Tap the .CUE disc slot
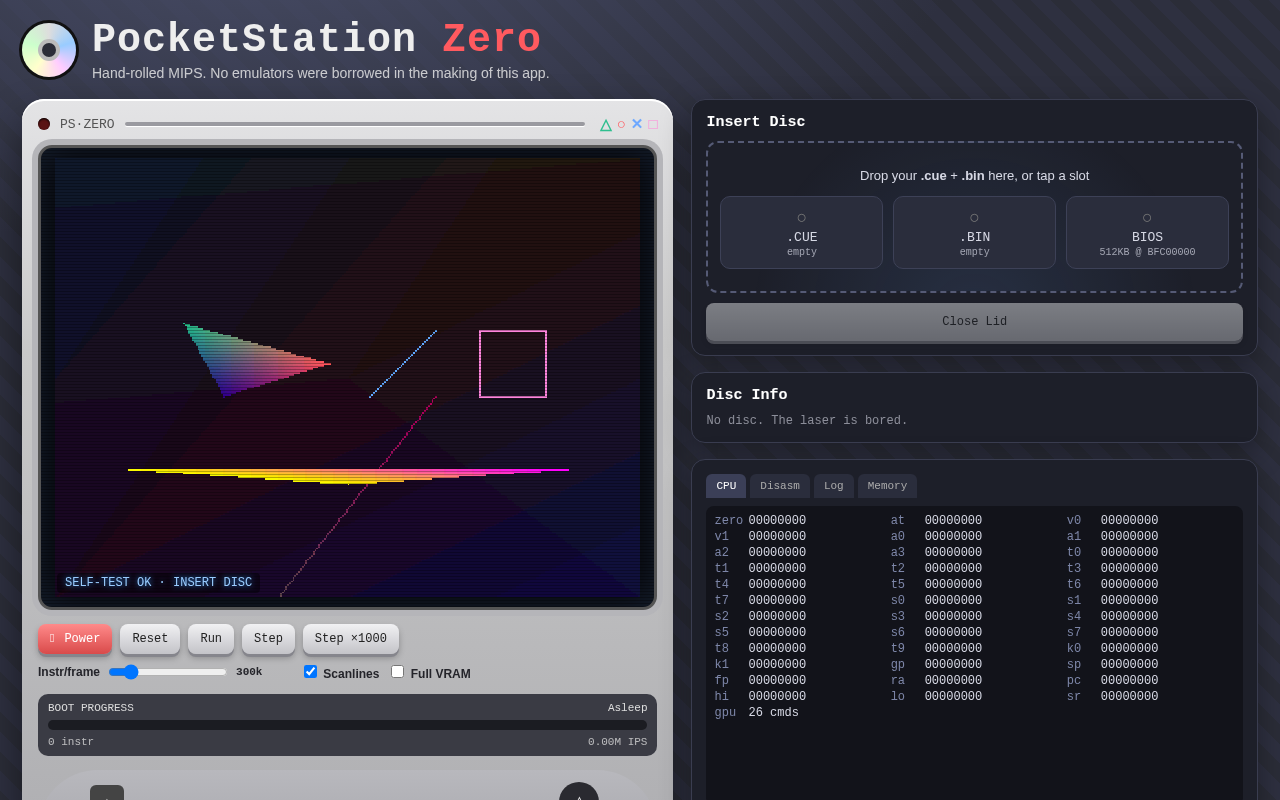The image size is (1280, 800). pyautogui.click(x=802, y=233)
